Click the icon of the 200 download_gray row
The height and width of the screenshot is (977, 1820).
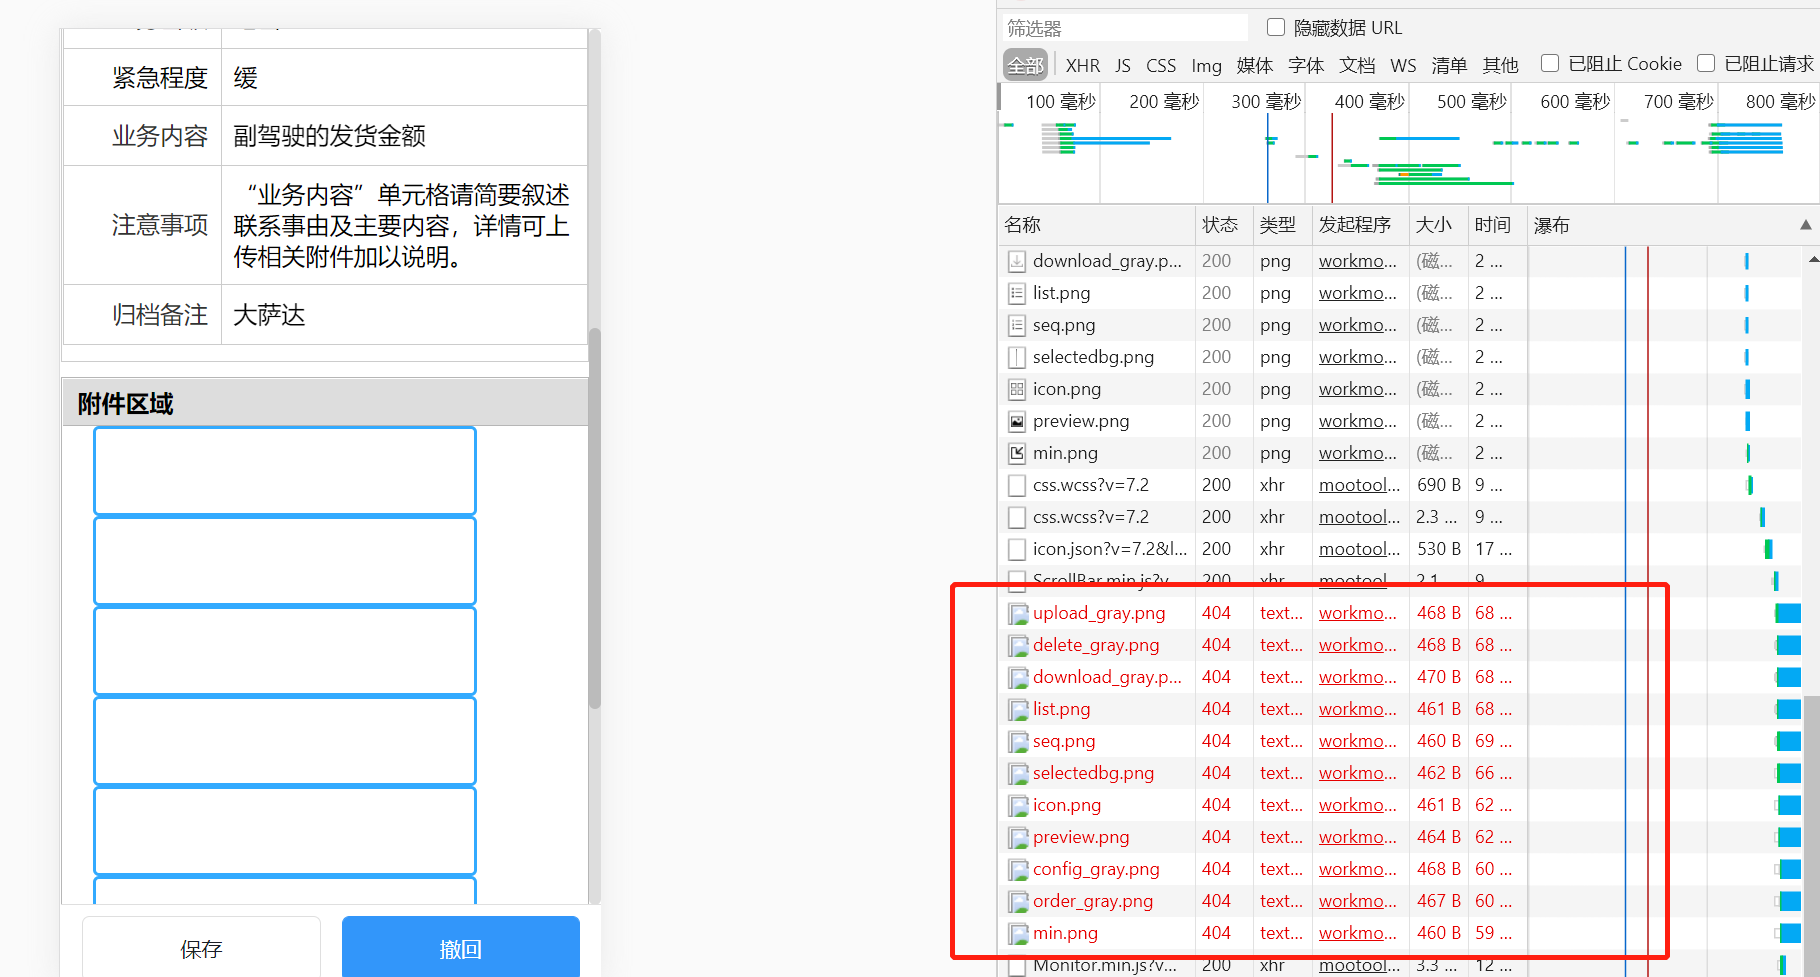click(x=1017, y=261)
